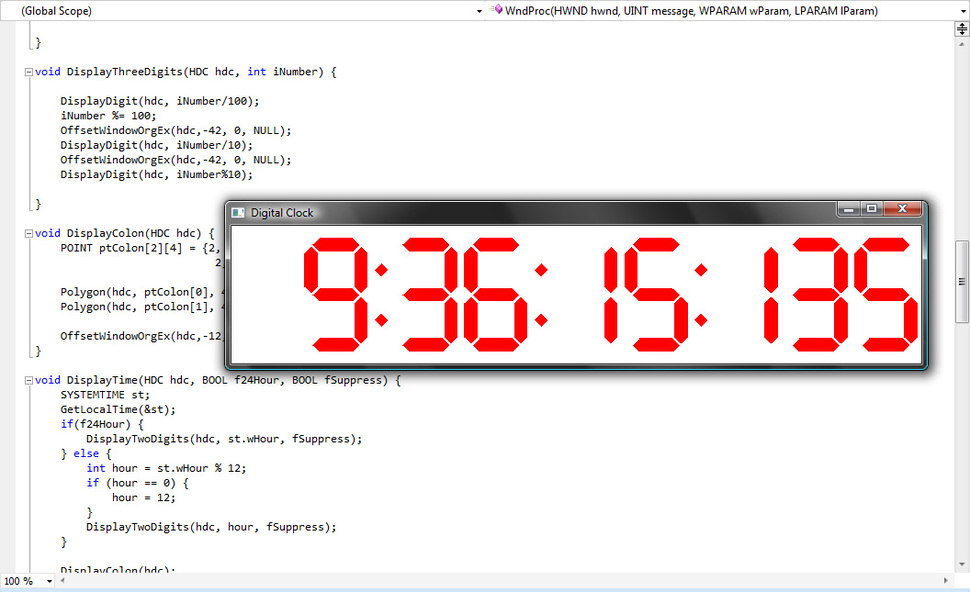Minimize the Digital Clock window
Screen dimensions: 970x592
click(x=849, y=209)
